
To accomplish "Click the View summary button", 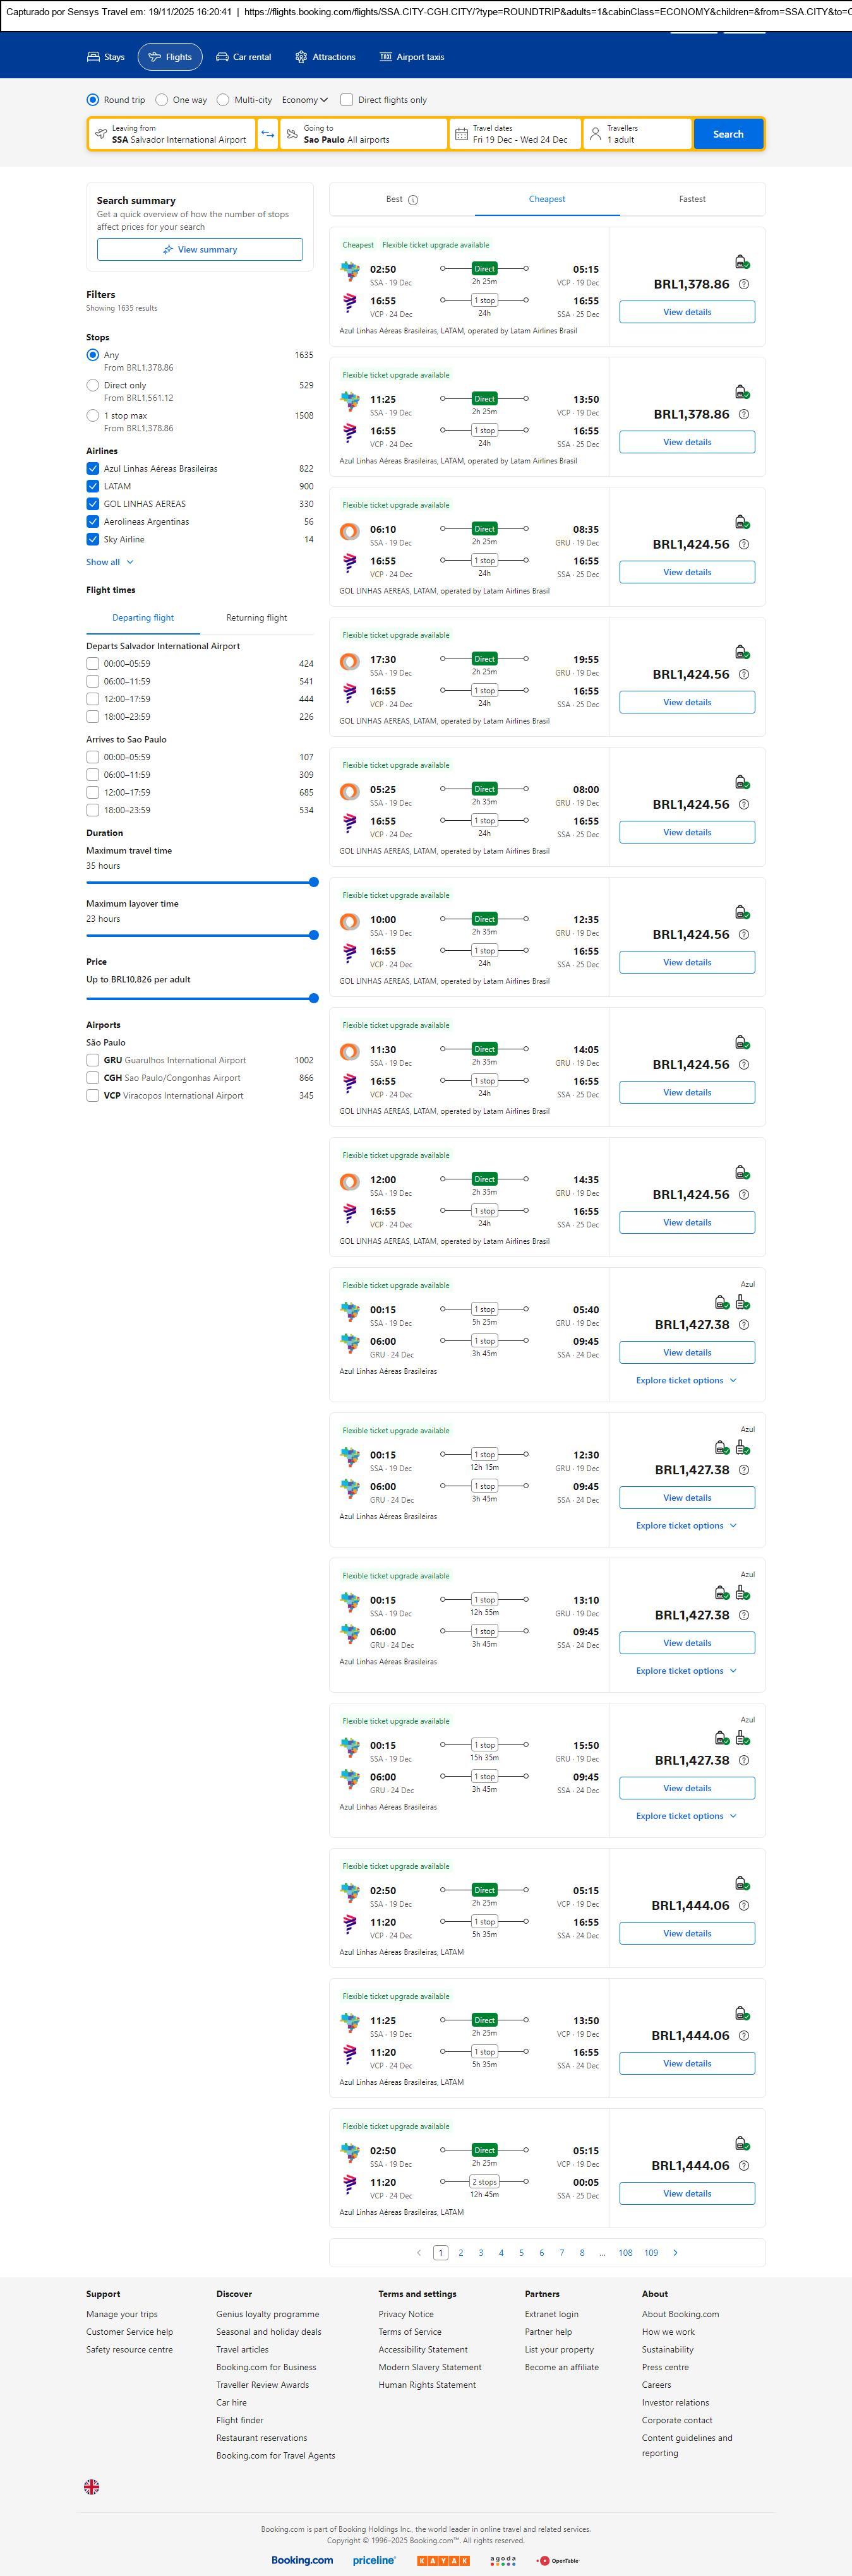I will coord(200,249).
